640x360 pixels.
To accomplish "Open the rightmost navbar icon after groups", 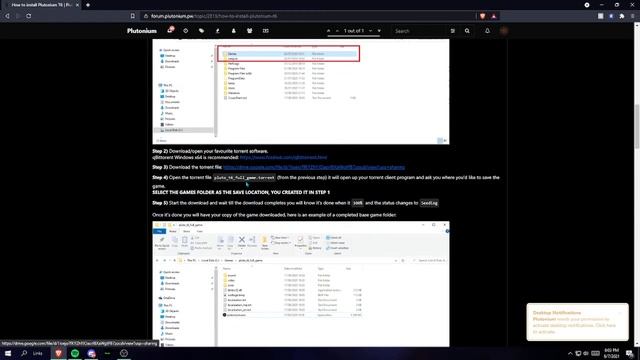I will [x=266, y=31].
